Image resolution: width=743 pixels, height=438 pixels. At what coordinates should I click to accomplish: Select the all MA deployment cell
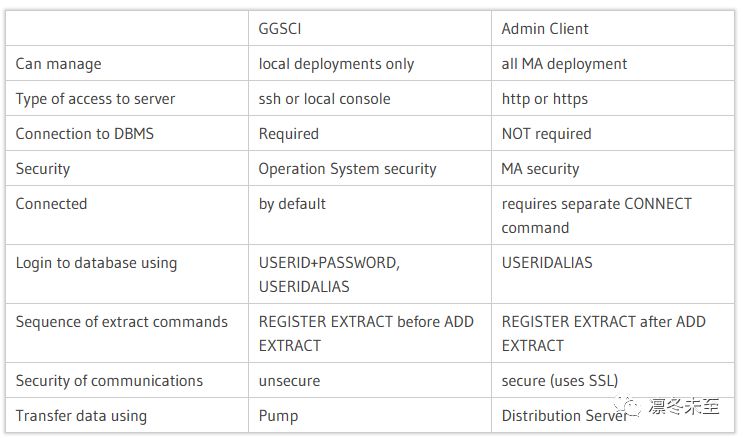[564, 64]
